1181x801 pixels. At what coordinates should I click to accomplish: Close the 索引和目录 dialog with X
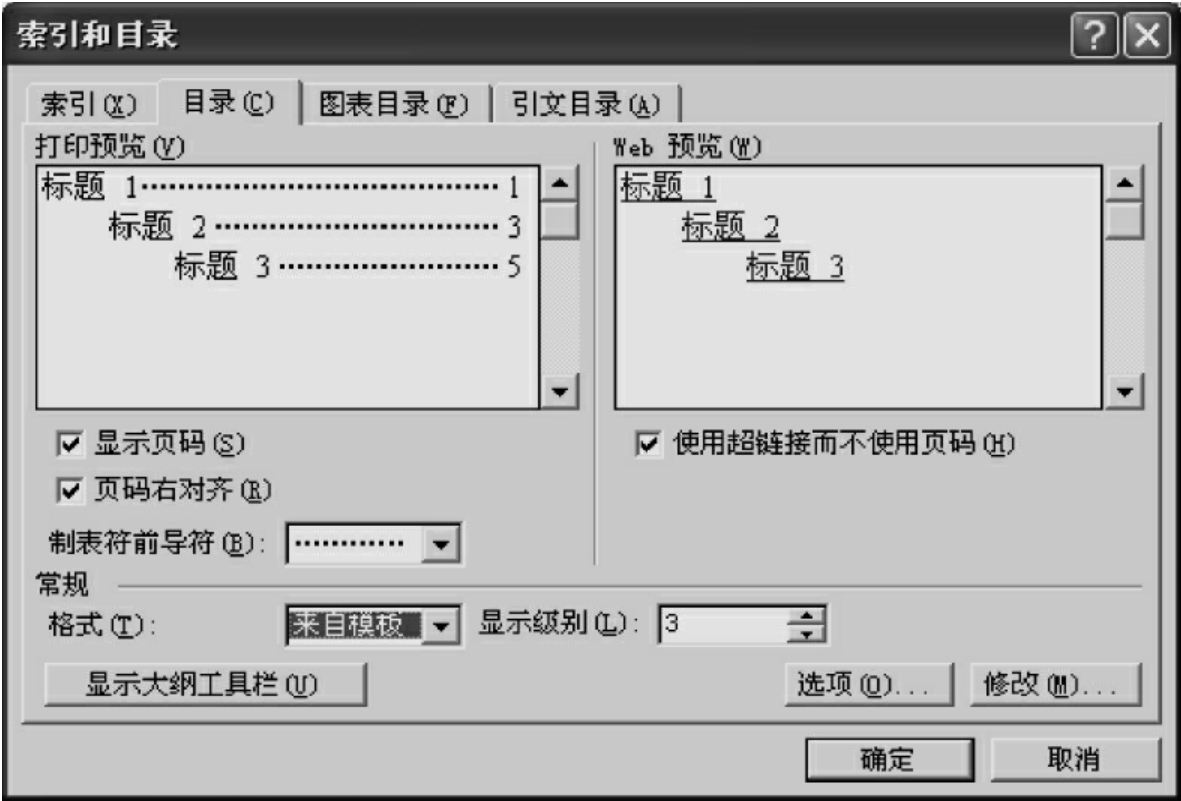(1146, 35)
